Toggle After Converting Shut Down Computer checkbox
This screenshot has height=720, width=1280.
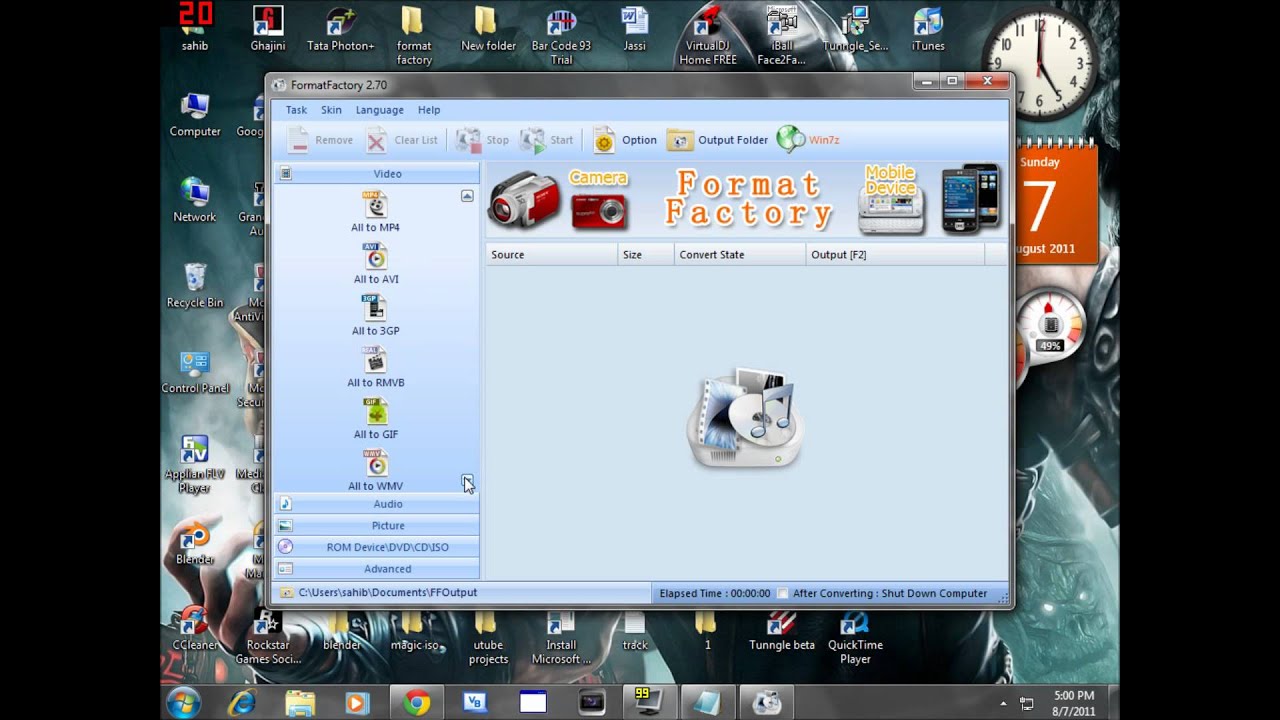(783, 593)
